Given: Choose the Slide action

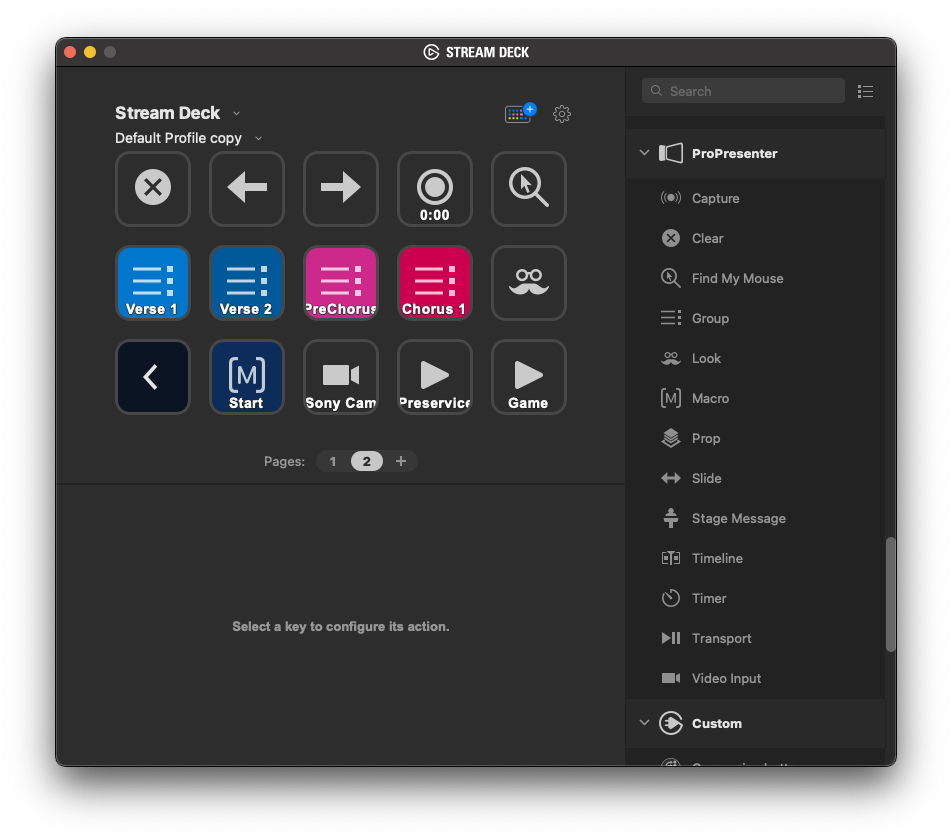Looking at the screenshot, I should [755, 479].
